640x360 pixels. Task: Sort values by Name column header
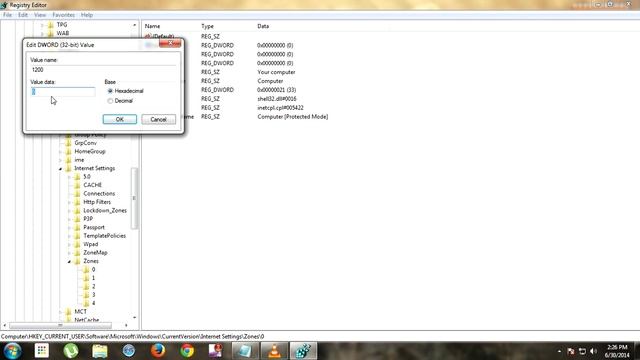(152, 26)
